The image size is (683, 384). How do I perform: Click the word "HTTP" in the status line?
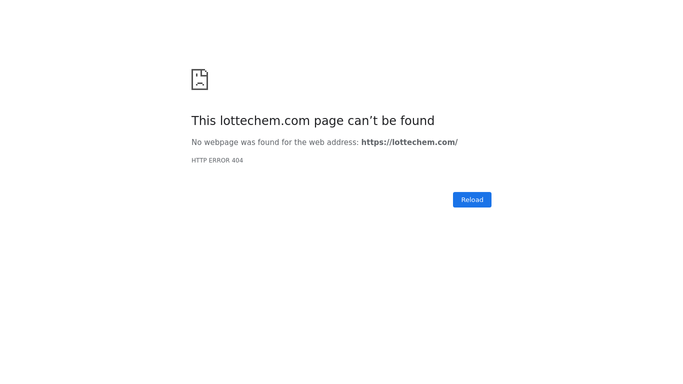click(x=199, y=161)
